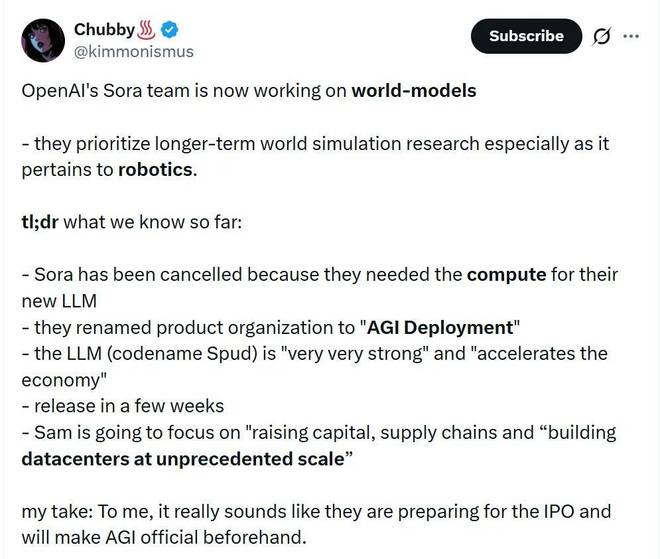Open the Grok slashed-circle icon

tap(602, 36)
